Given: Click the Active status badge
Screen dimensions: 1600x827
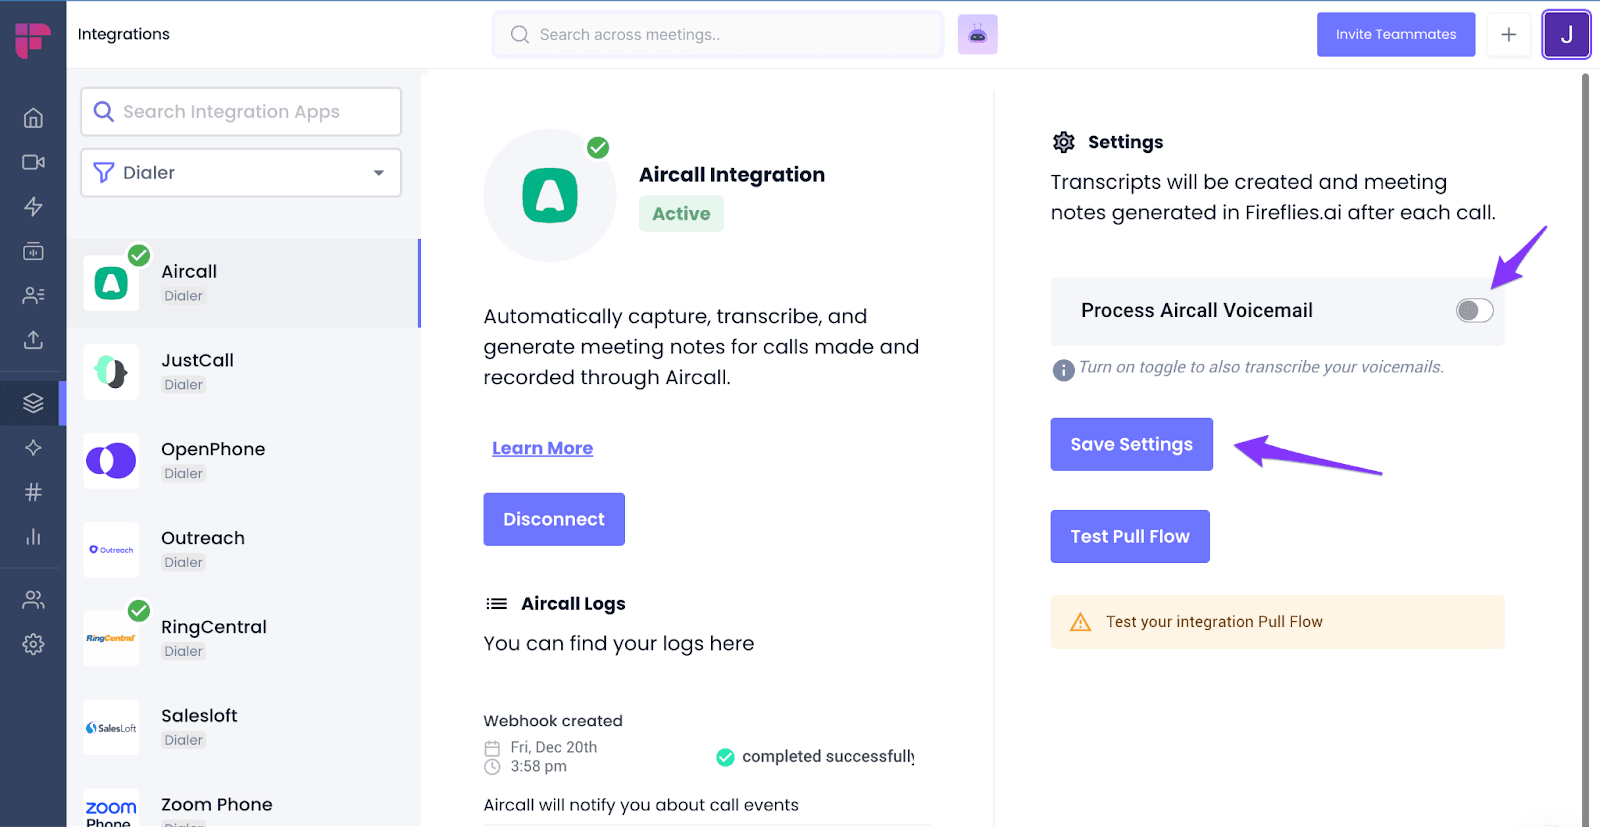Looking at the screenshot, I should tap(681, 213).
